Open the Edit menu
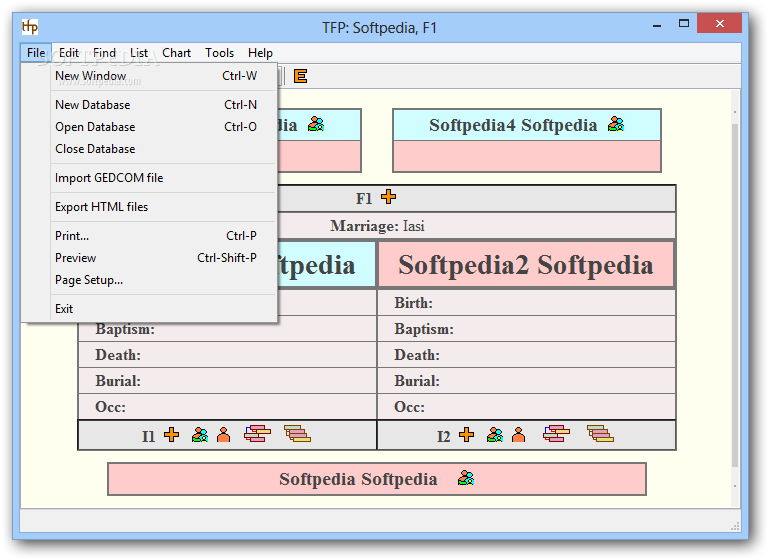Image resolution: width=769 pixels, height=560 pixels. 69,52
